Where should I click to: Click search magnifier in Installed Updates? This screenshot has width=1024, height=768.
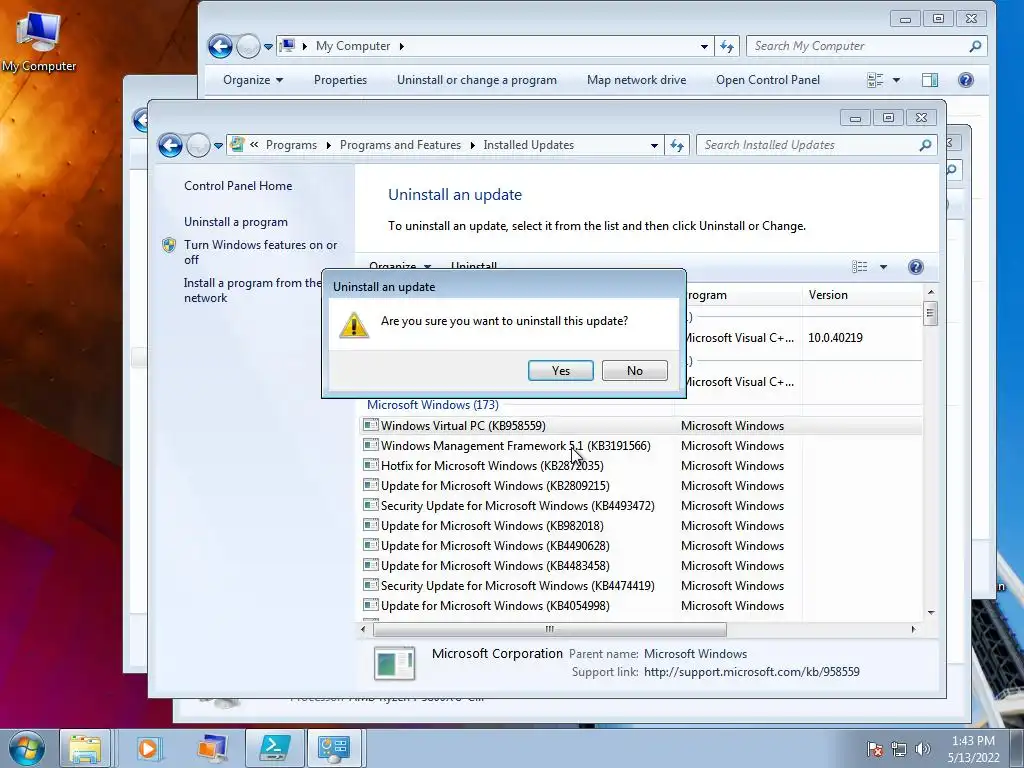(925, 145)
